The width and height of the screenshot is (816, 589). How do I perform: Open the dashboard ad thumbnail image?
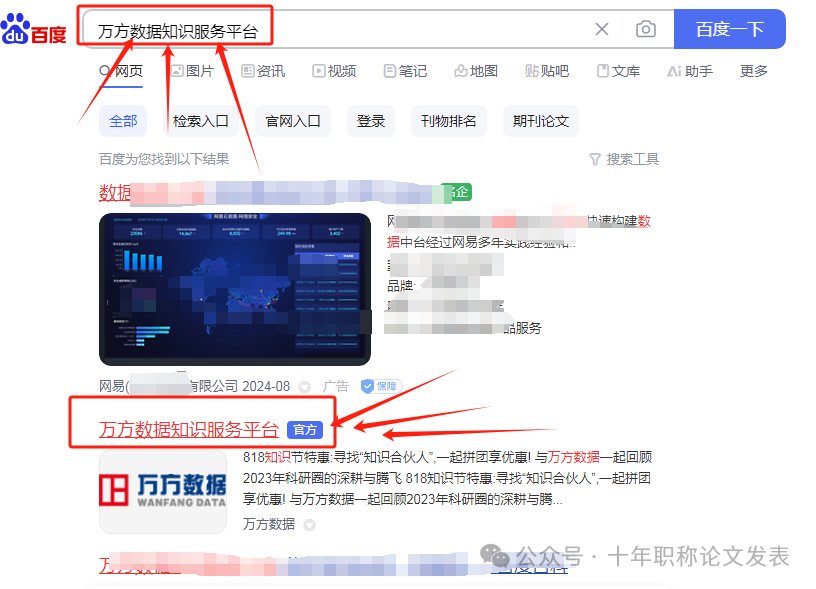click(235, 289)
